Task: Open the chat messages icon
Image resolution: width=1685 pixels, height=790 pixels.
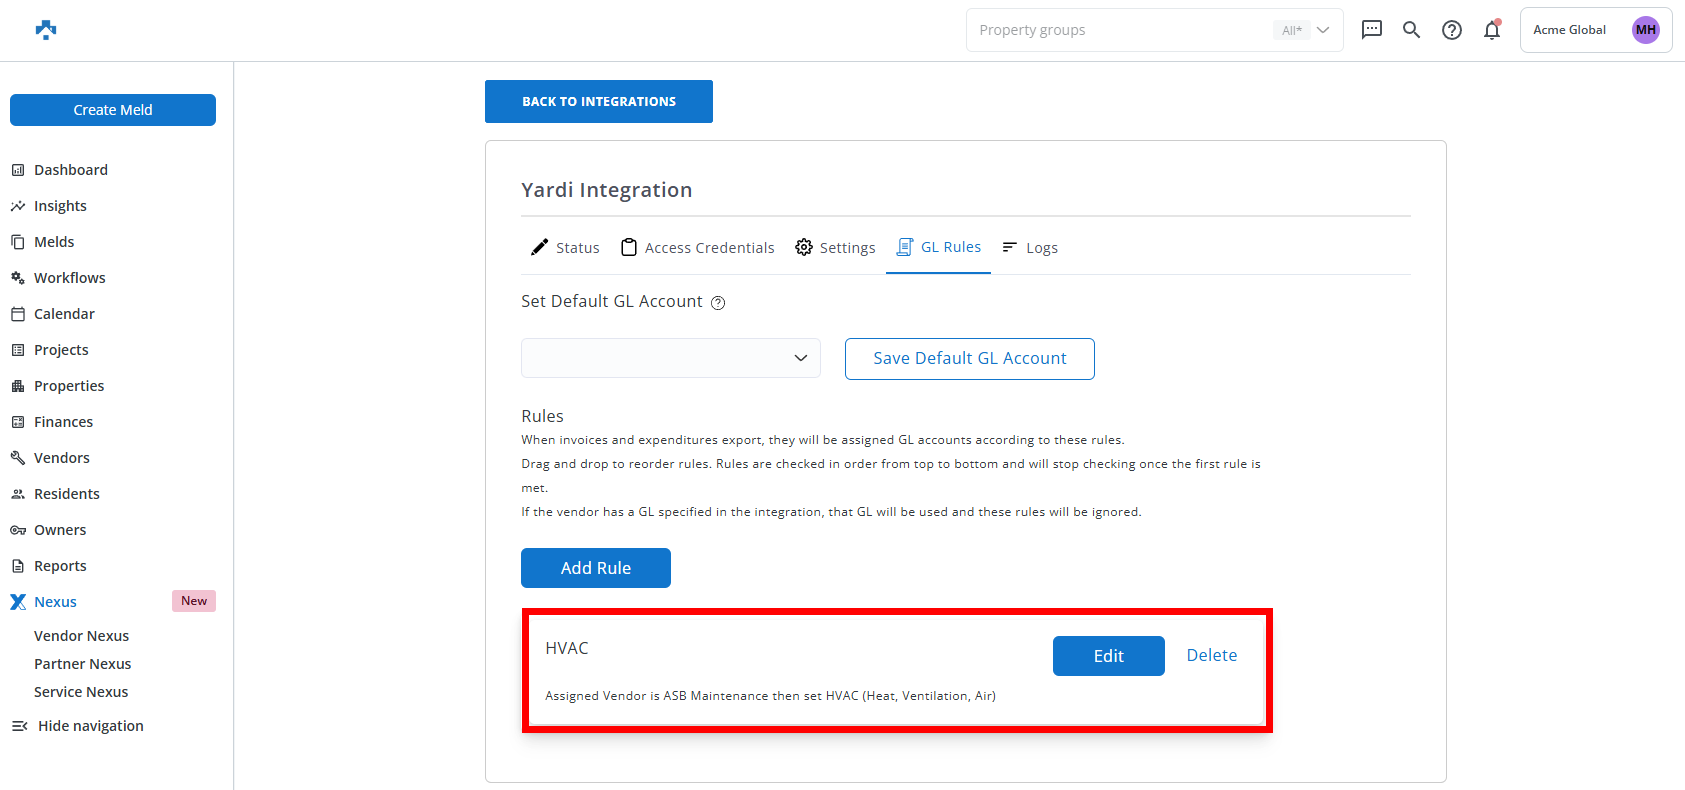Action: coord(1372,30)
